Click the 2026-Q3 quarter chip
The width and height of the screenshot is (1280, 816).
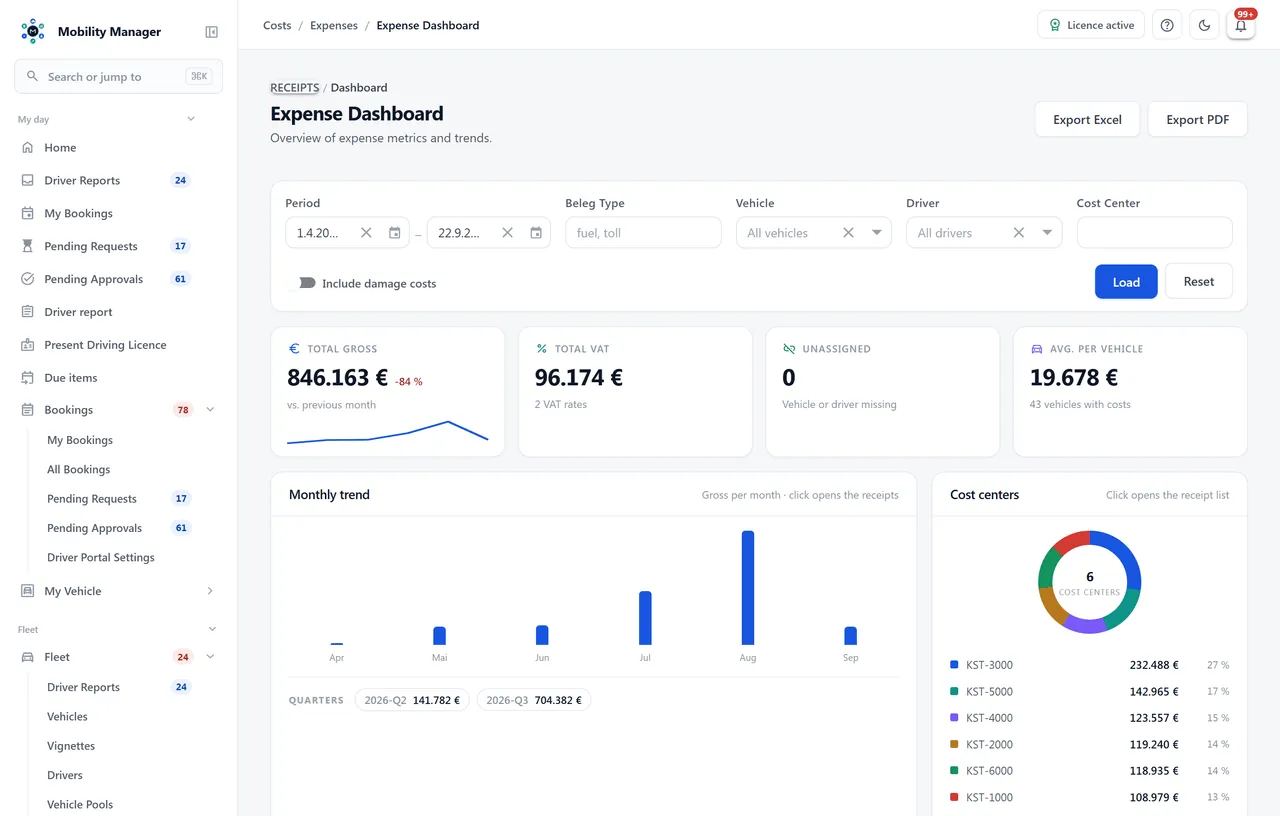tap(534, 700)
